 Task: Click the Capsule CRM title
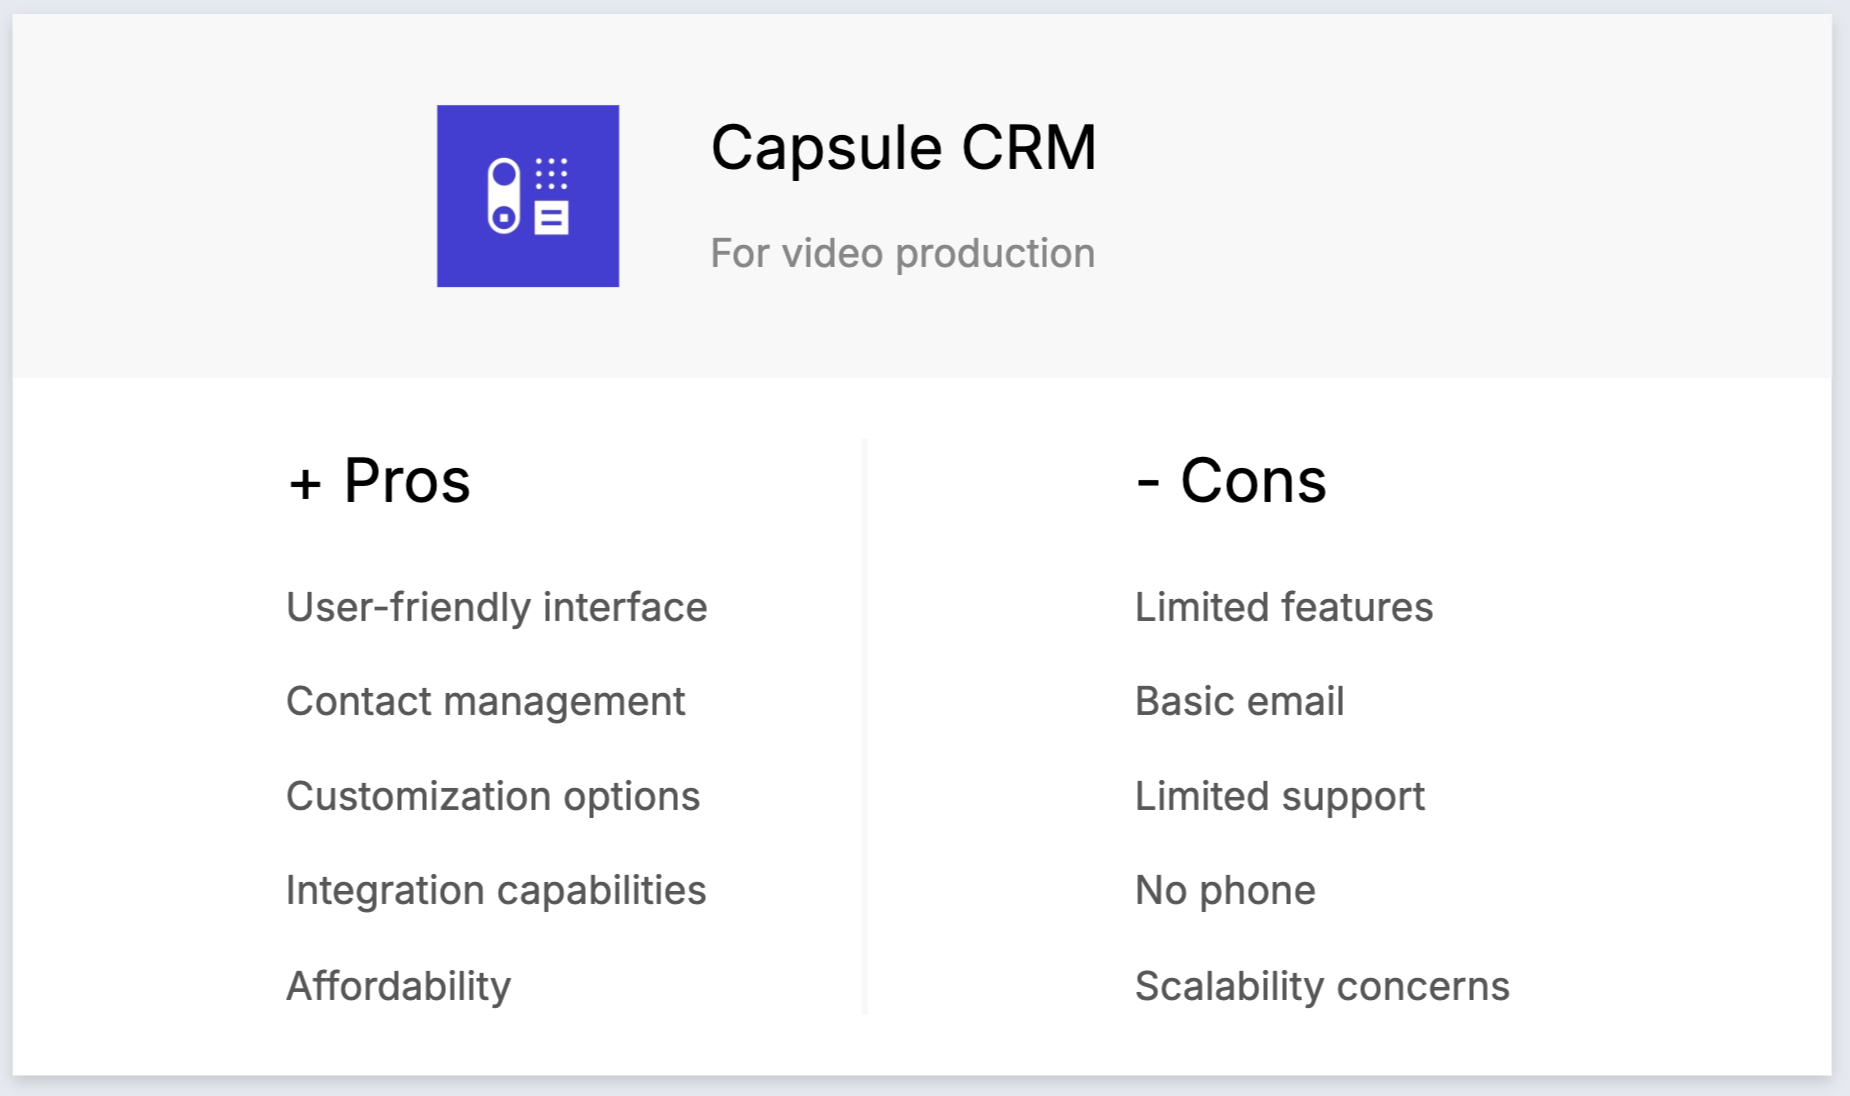[903, 149]
